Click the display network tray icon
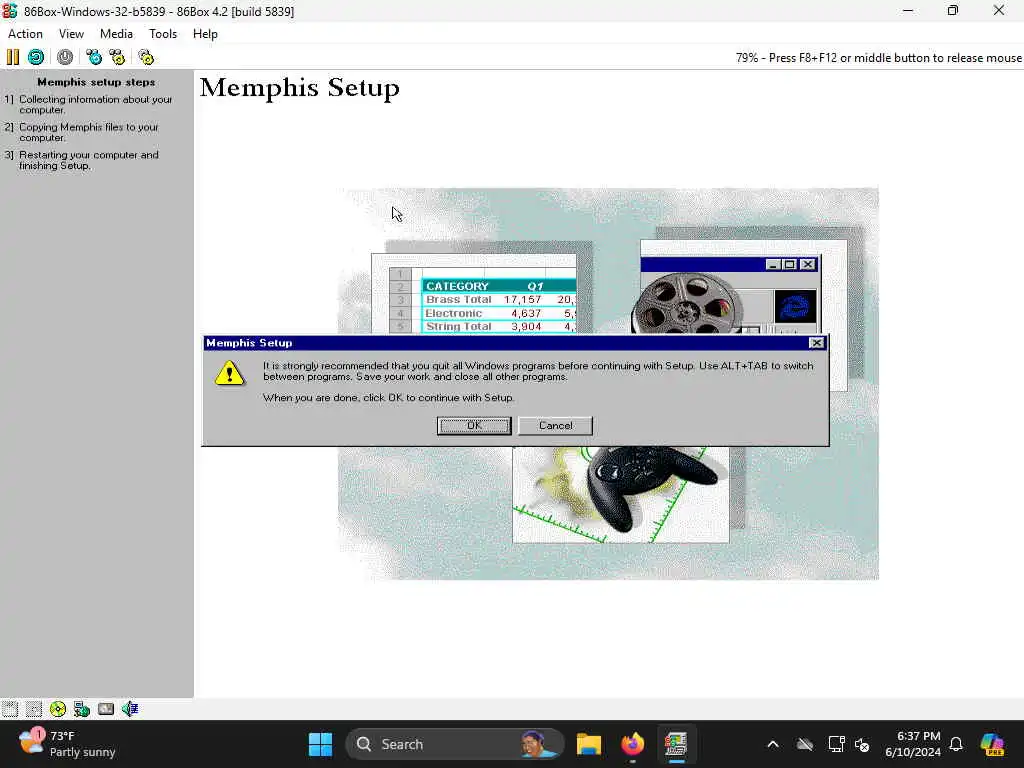This screenshot has height=768, width=1024. pos(837,744)
